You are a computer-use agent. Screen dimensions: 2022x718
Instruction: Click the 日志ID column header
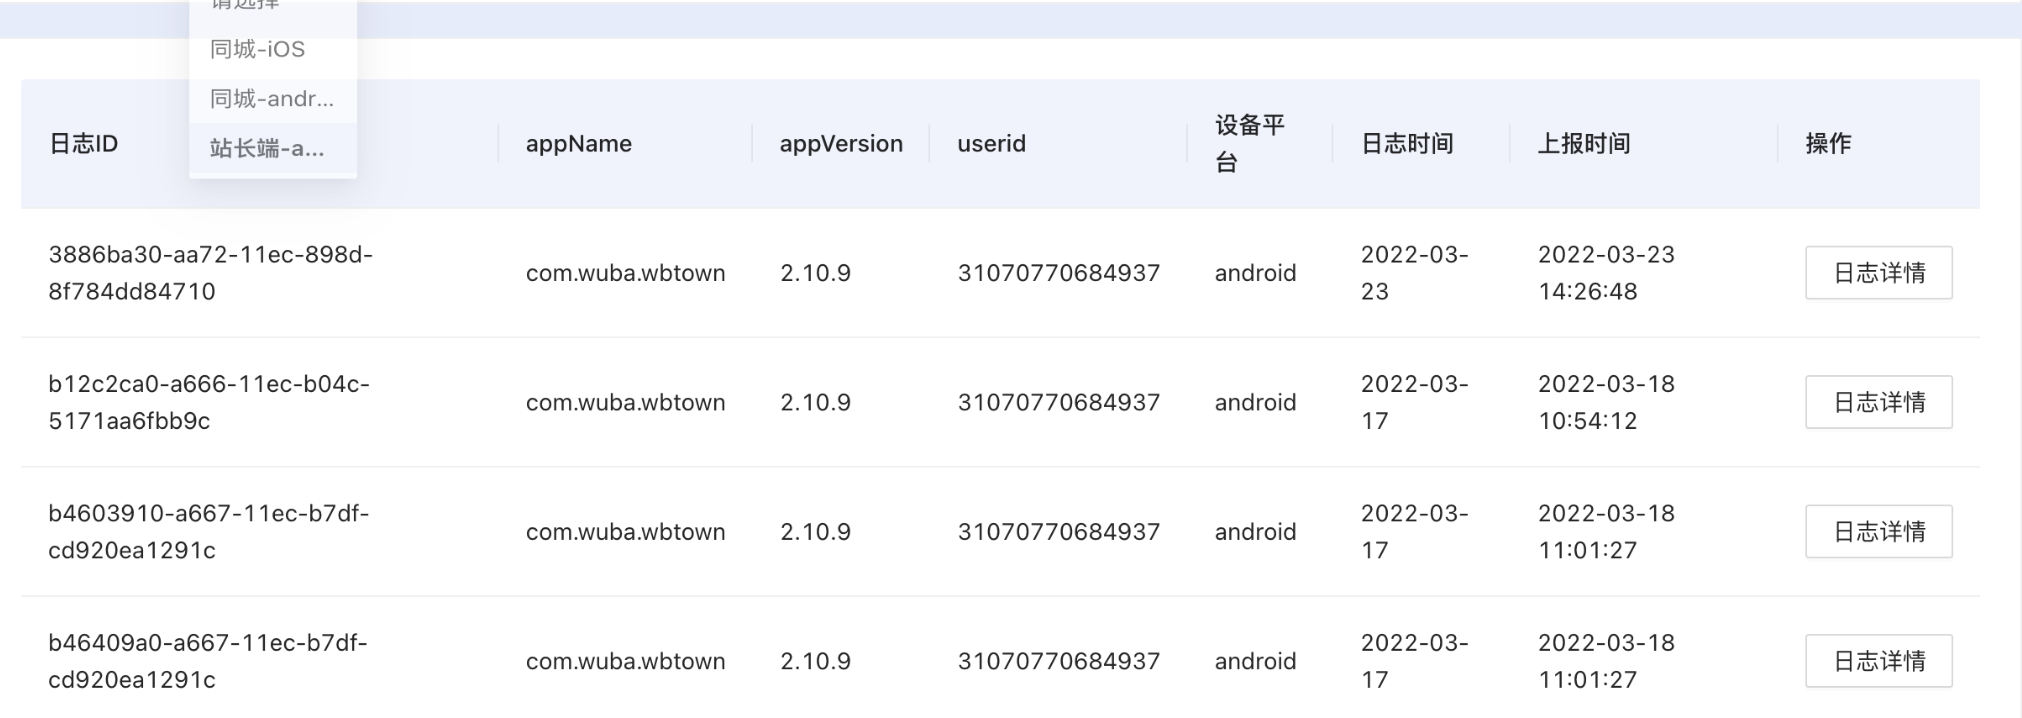(x=84, y=144)
